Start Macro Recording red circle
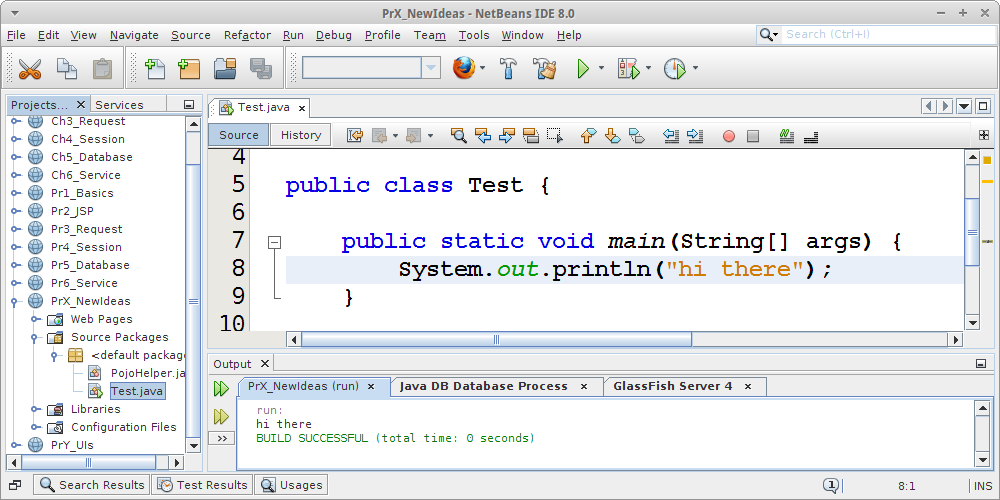1000x500 pixels. pyautogui.click(x=729, y=136)
